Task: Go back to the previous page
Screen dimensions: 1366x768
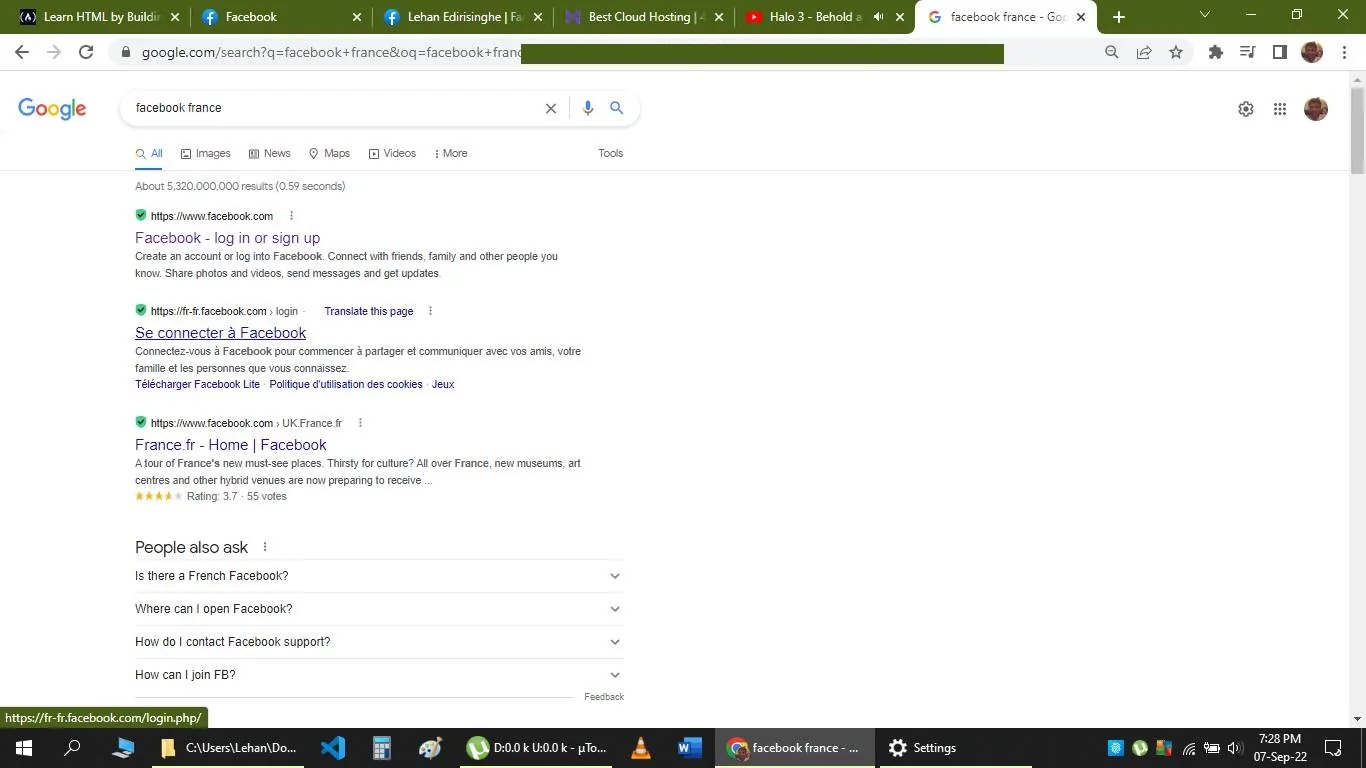Action: 22,52
